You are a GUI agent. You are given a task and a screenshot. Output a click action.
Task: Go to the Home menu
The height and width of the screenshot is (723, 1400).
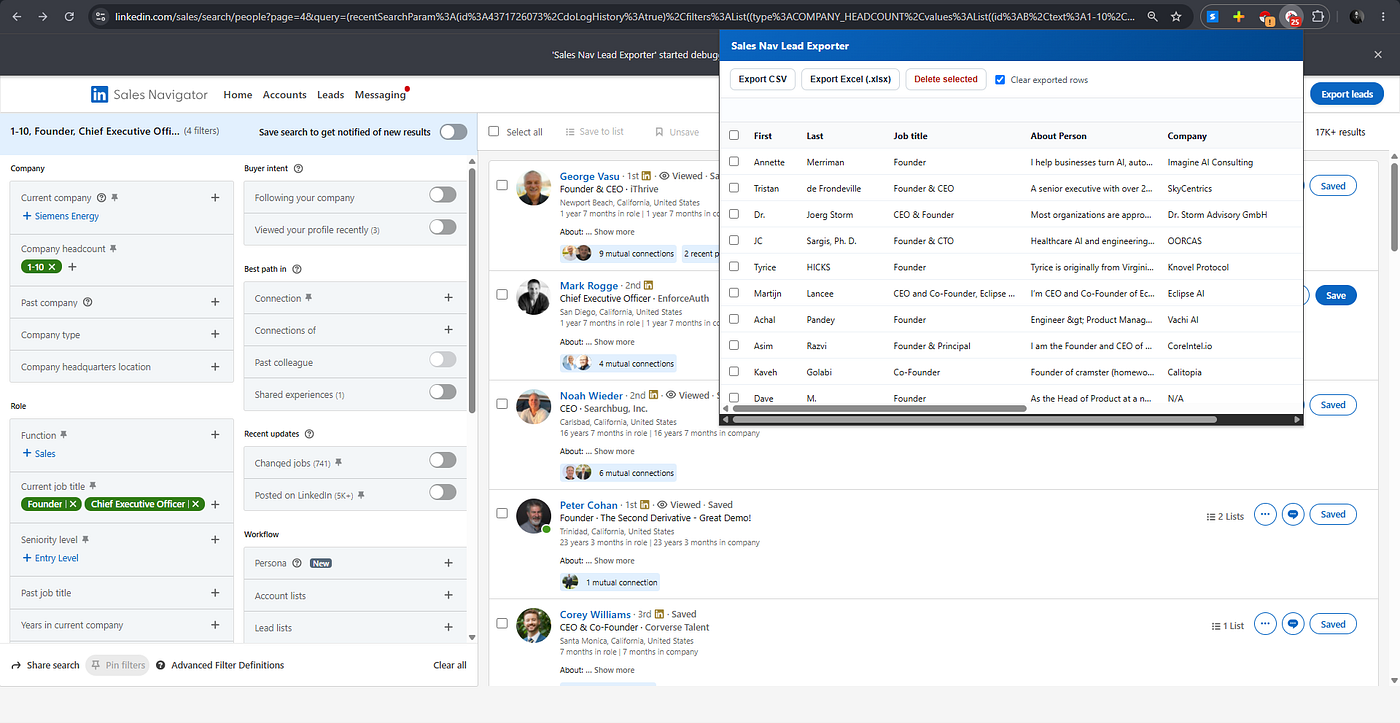238,95
